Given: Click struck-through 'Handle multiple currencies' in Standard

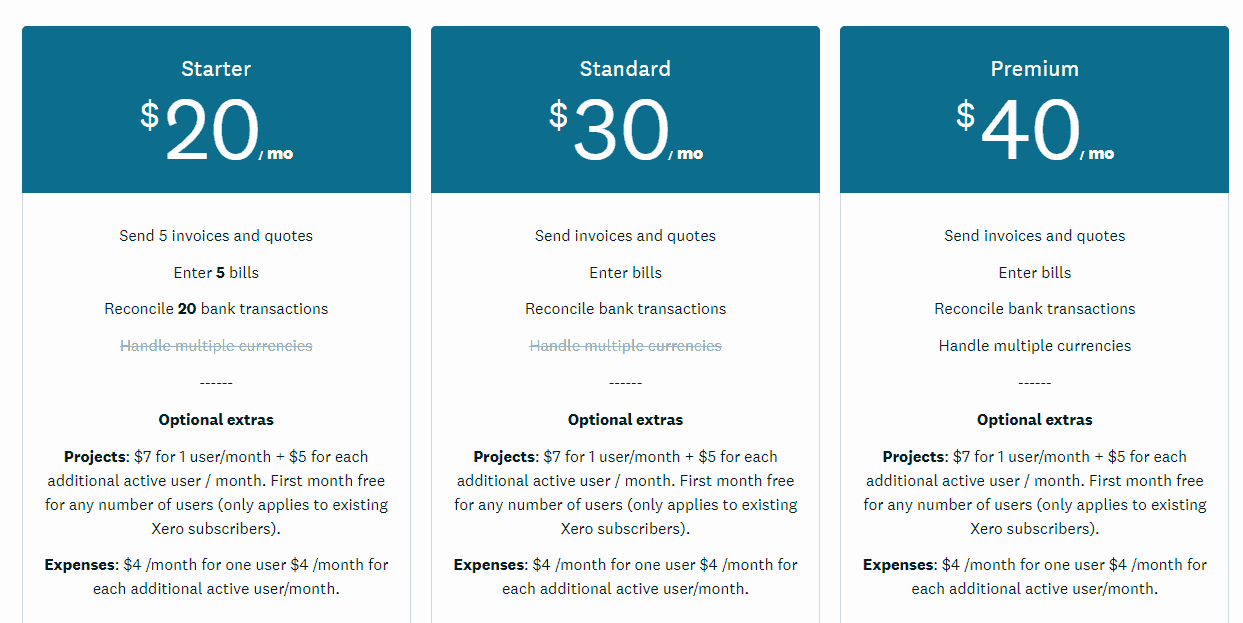Looking at the screenshot, I should point(625,346).
